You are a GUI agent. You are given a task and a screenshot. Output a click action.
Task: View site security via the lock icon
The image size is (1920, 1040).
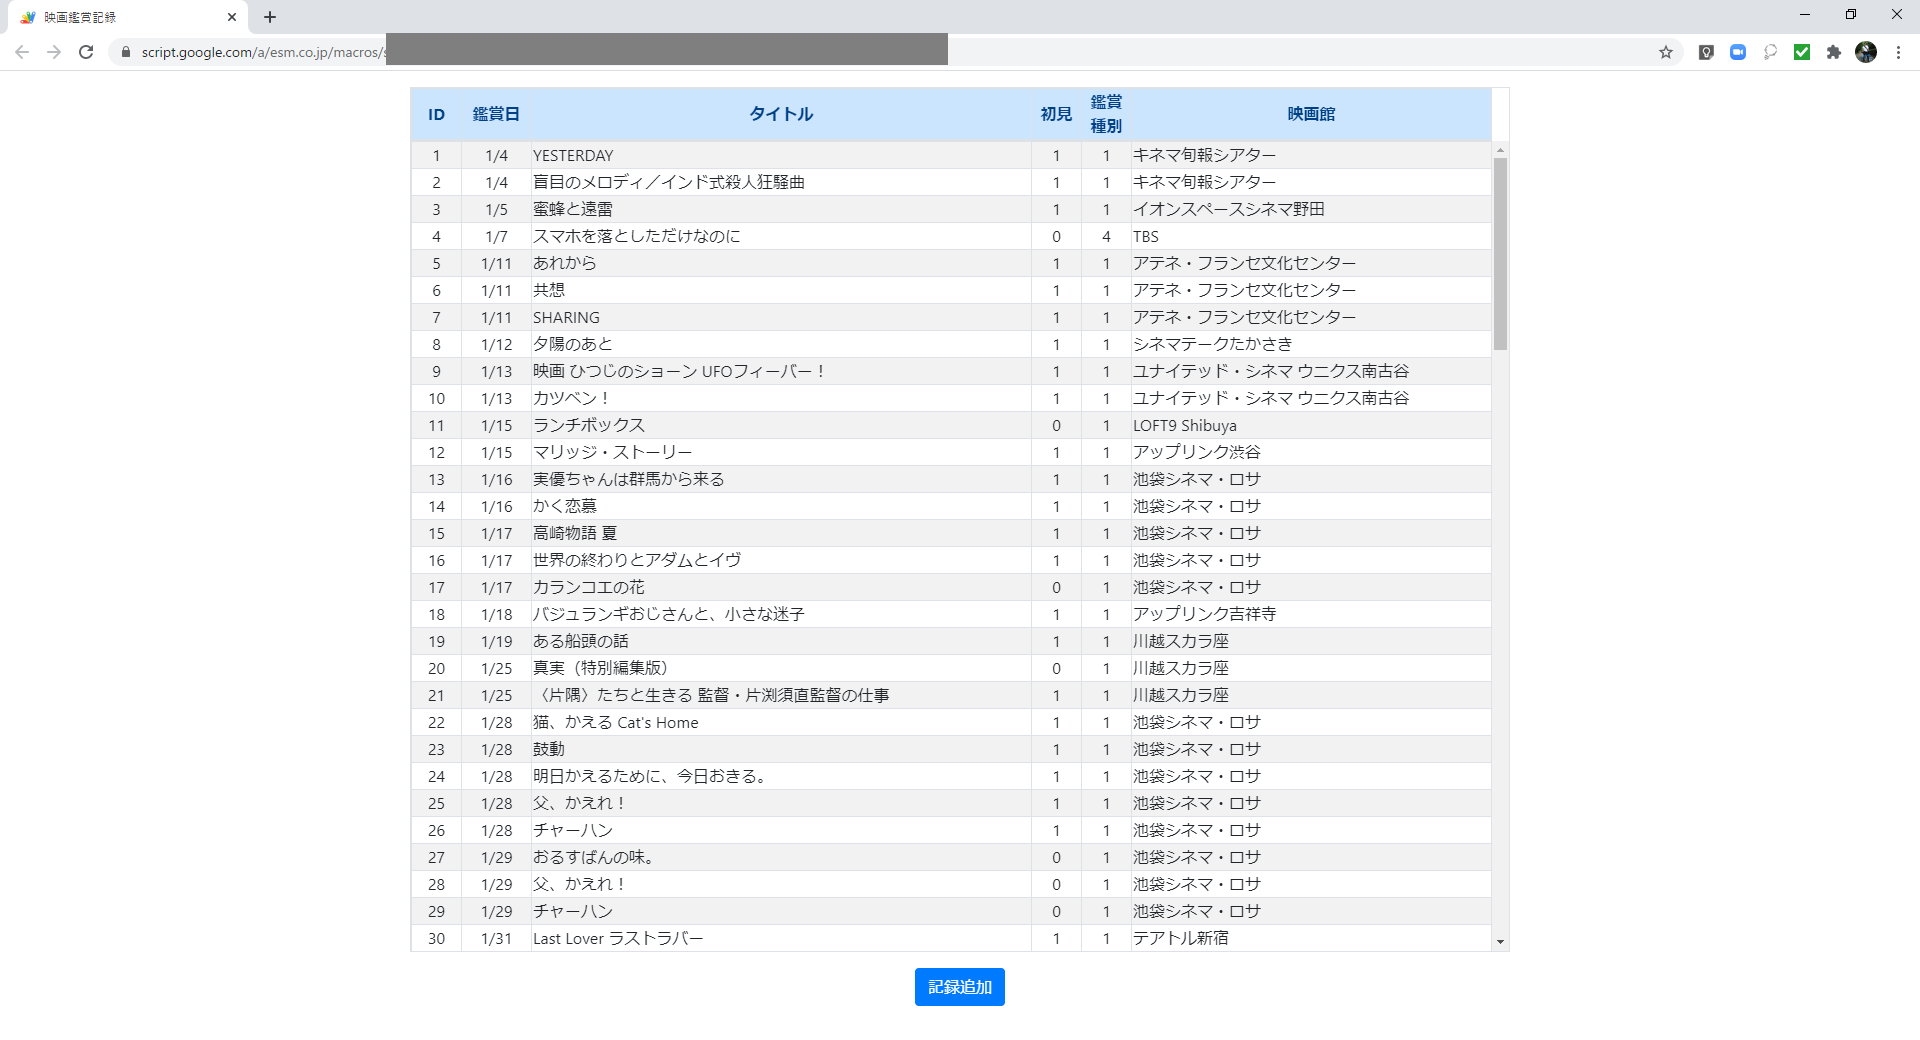click(x=126, y=51)
